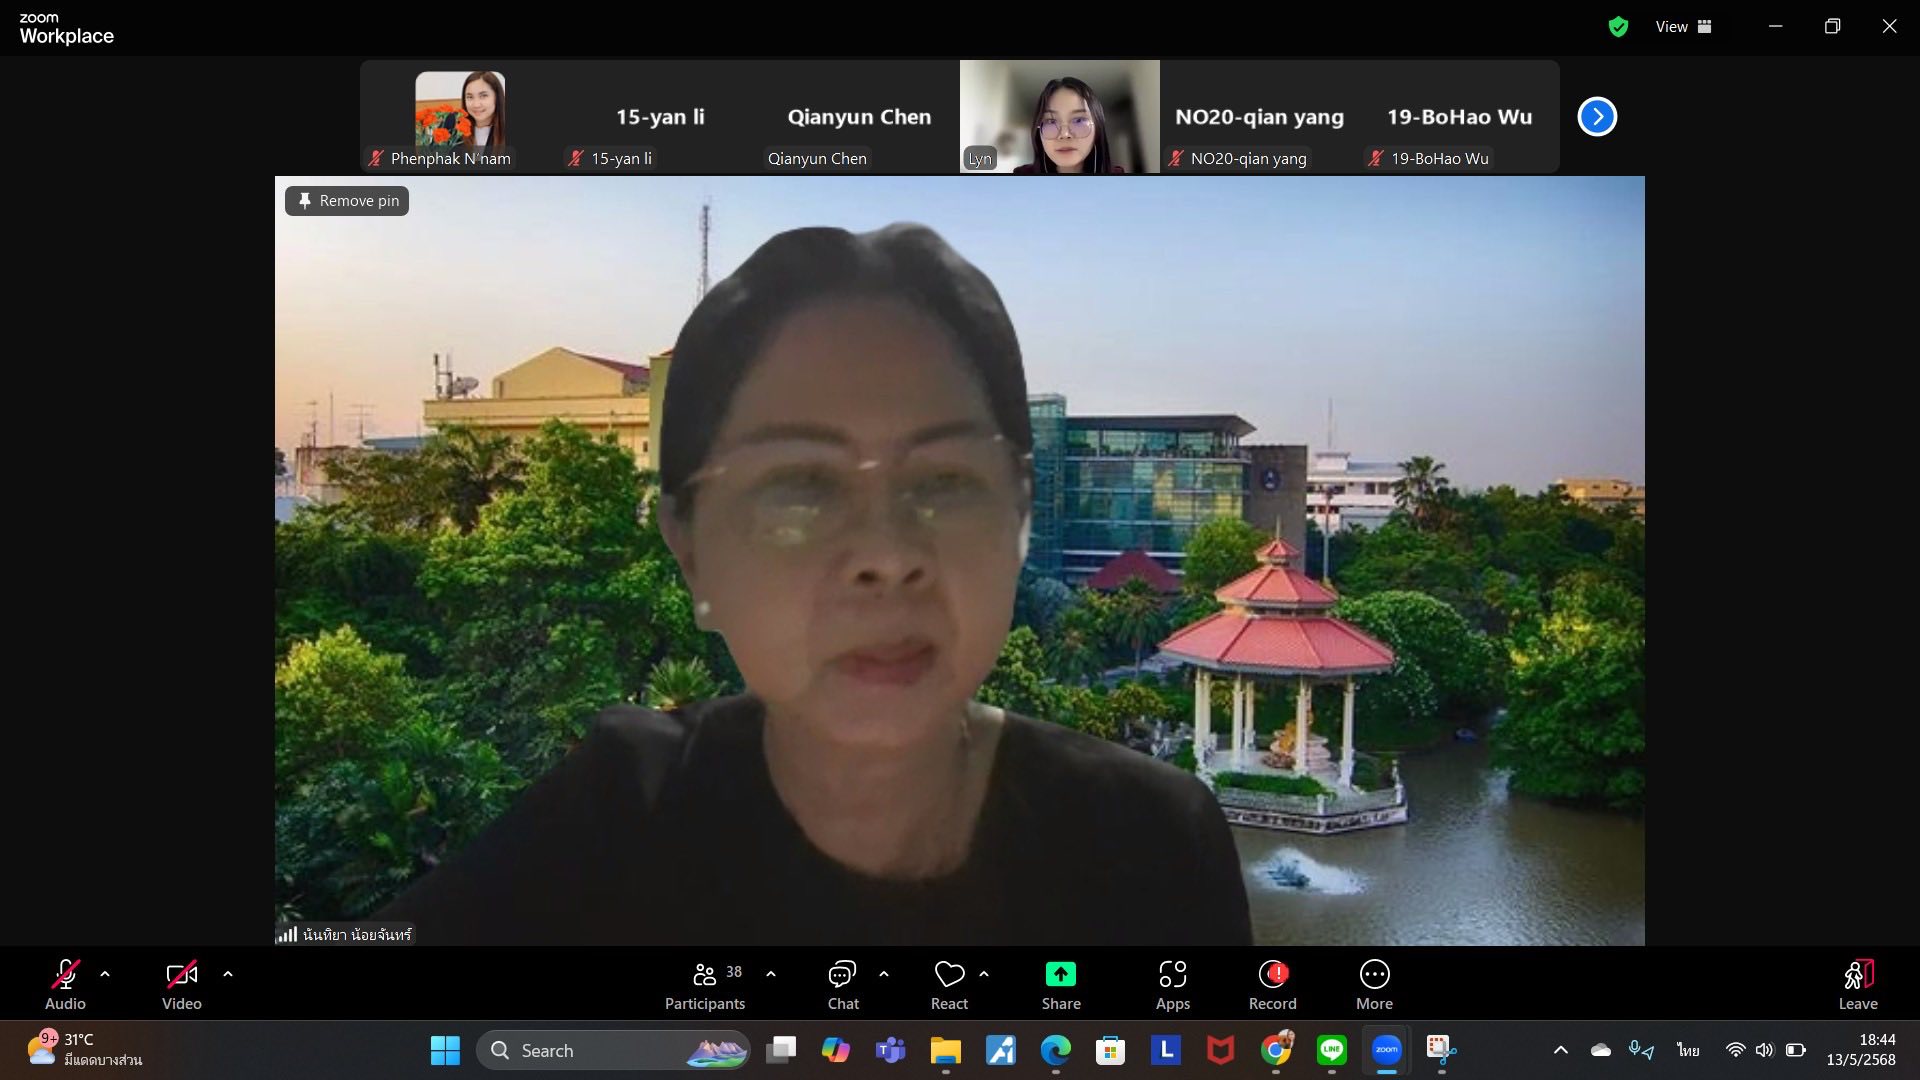Switch to Zoom taskbar icon
This screenshot has height=1080, width=1920.
click(x=1386, y=1050)
